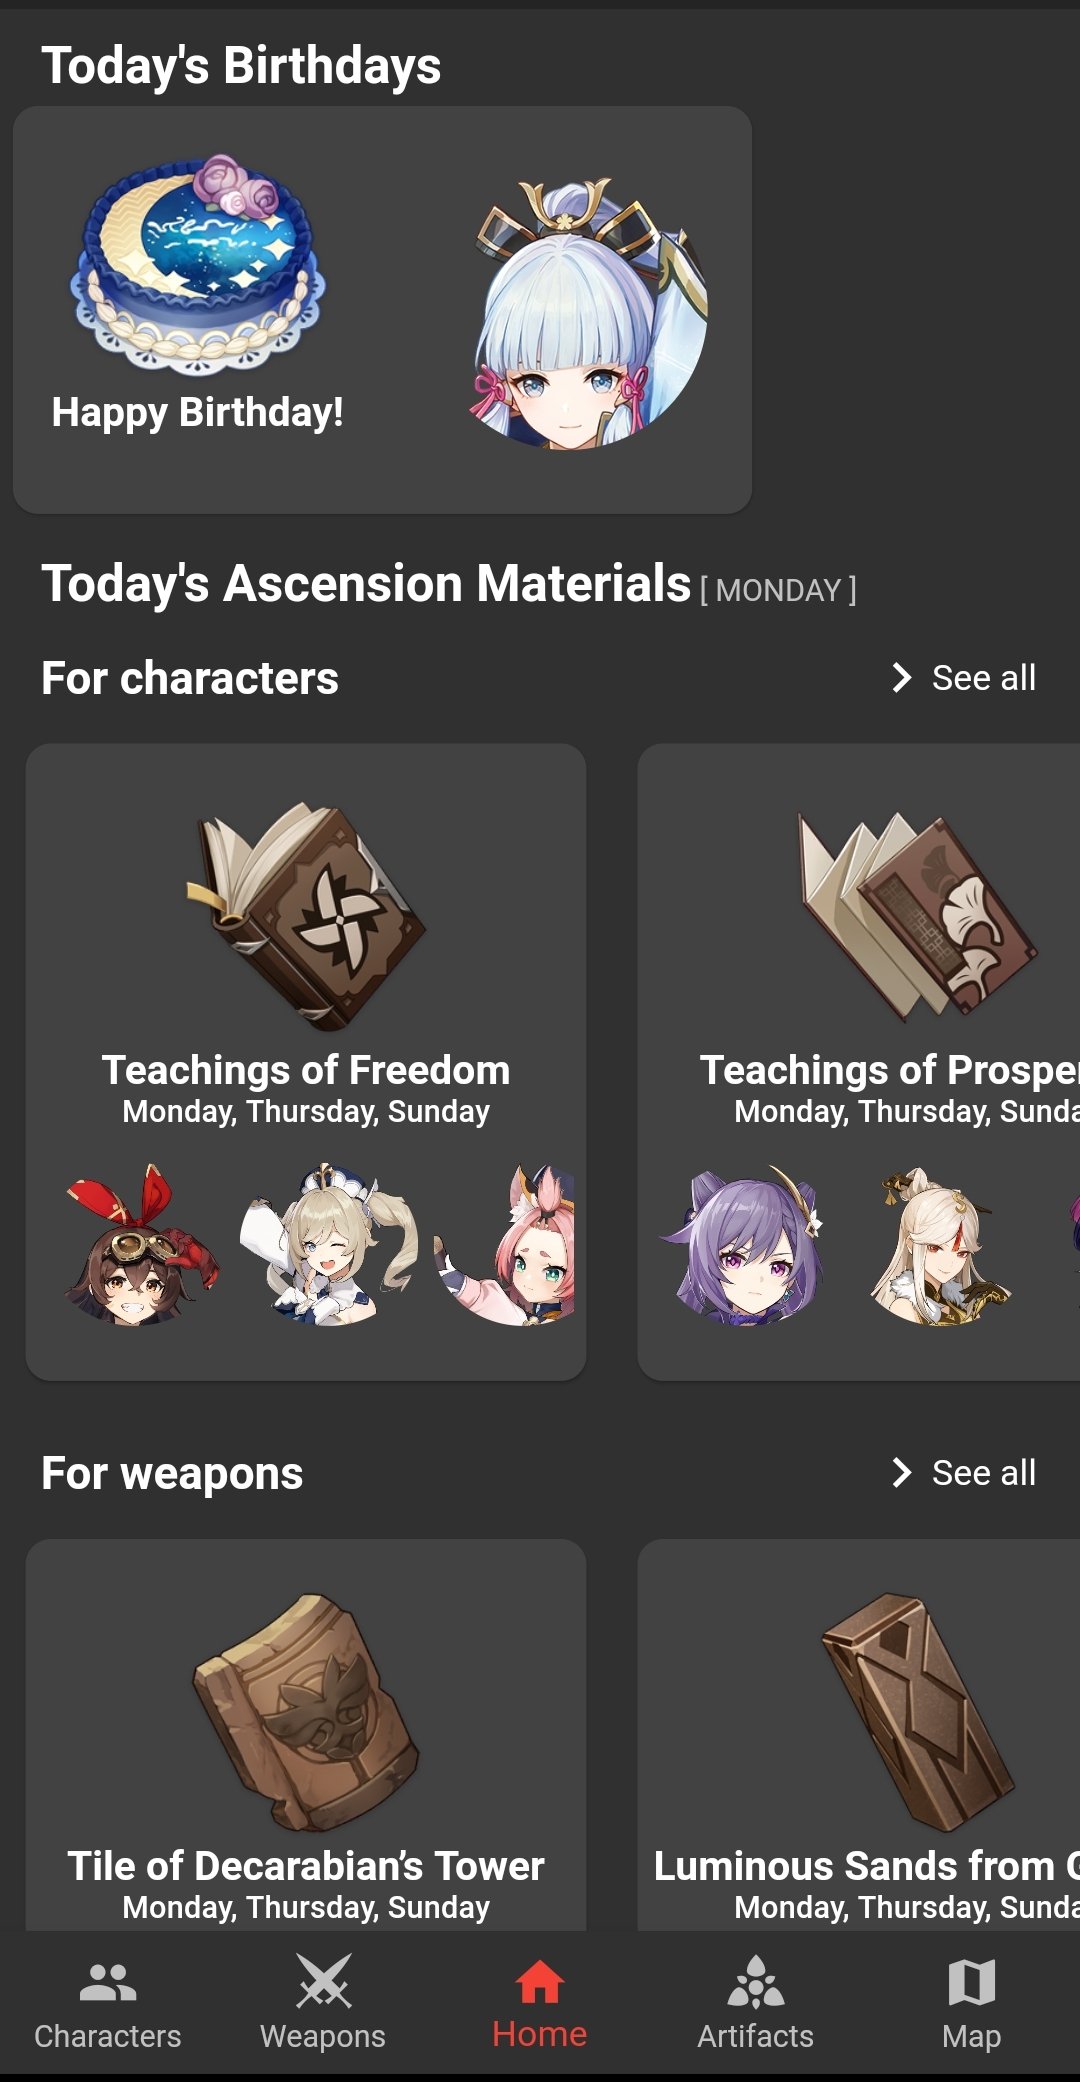This screenshot has height=2082, width=1080.
Task: Open Barbara's character avatar
Action: (328, 1245)
